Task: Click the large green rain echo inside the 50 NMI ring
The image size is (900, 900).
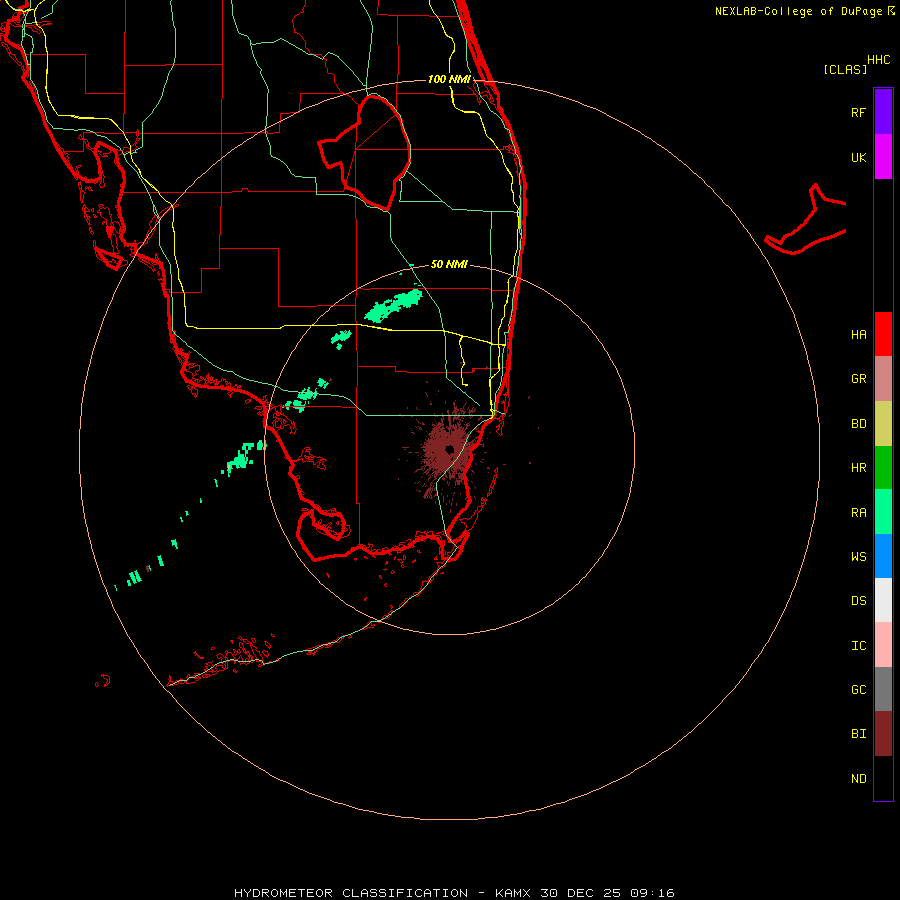Action: tap(394, 305)
